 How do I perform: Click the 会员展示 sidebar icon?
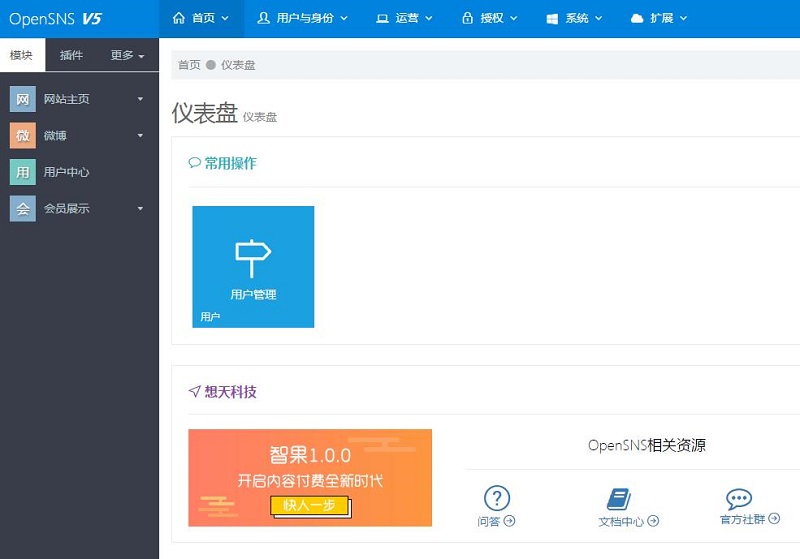click(x=22, y=208)
